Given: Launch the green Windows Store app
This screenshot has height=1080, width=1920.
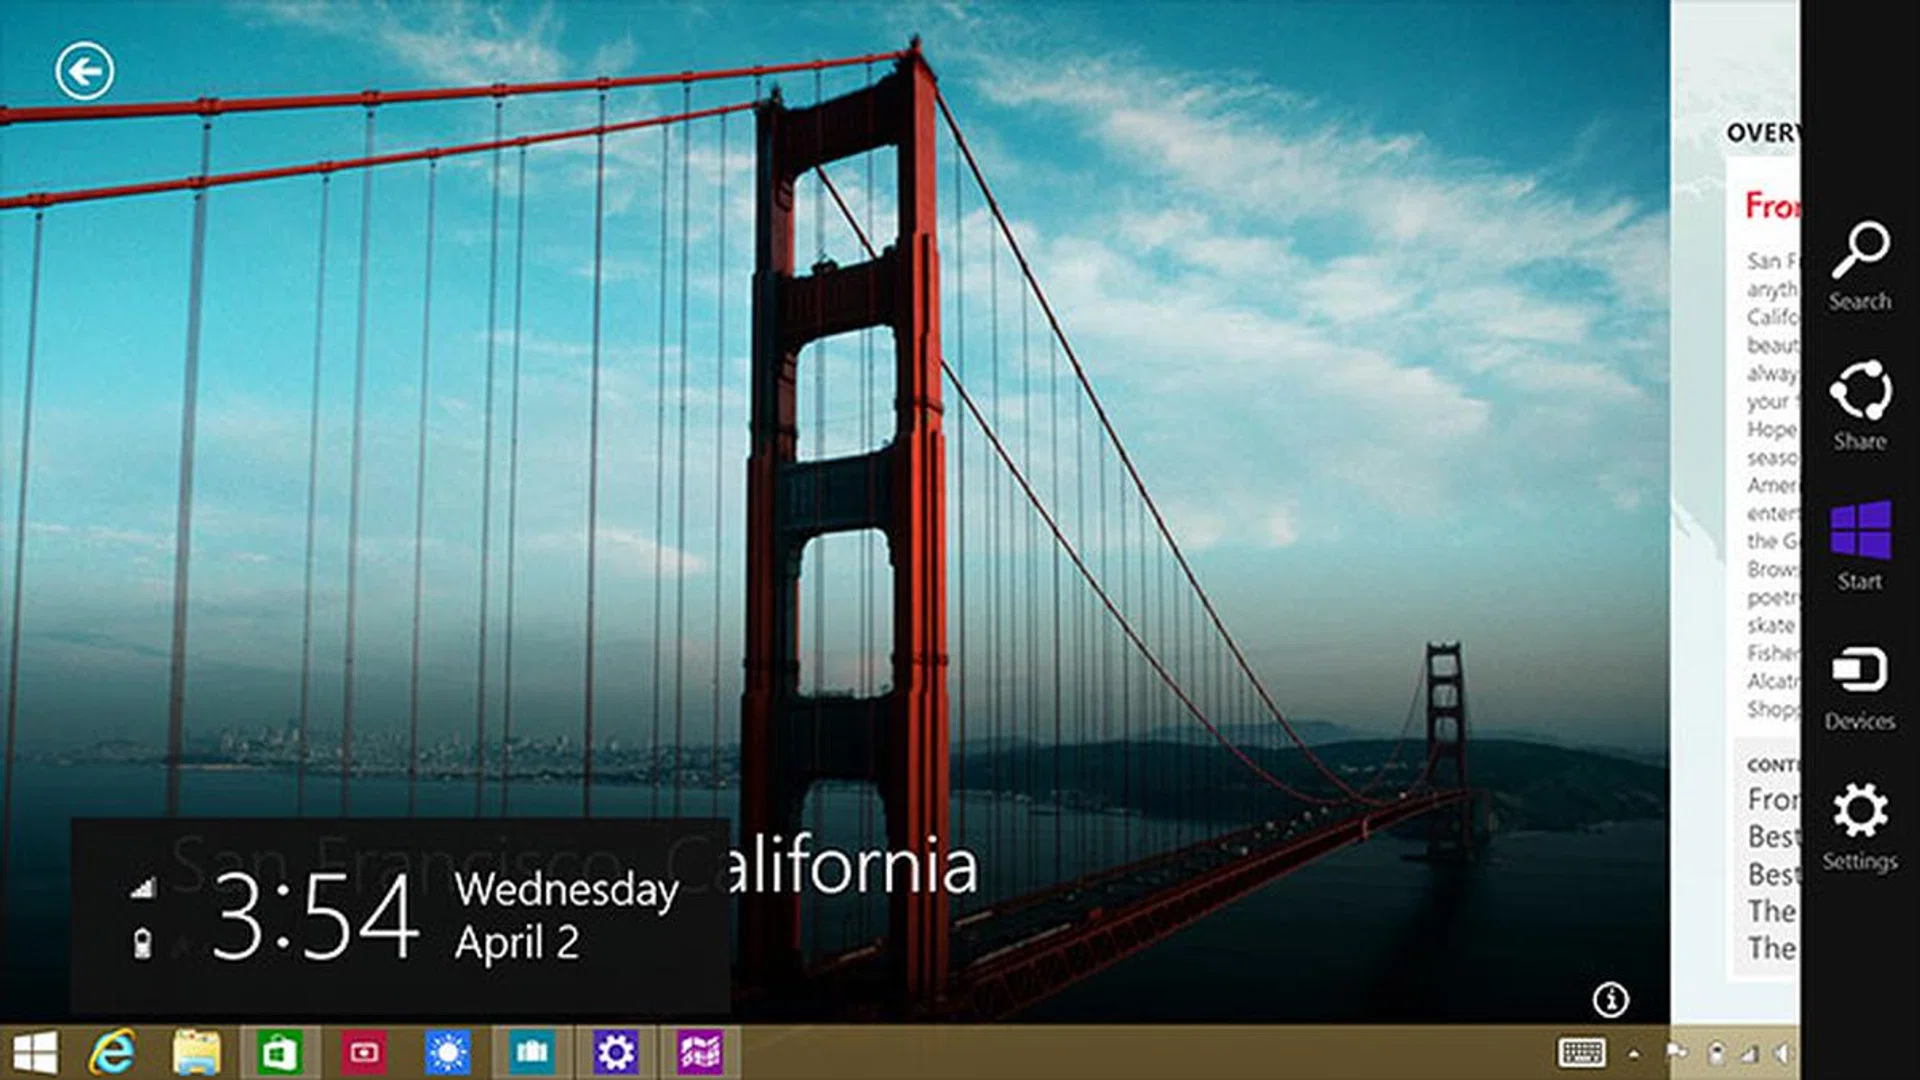Looking at the screenshot, I should (x=280, y=1053).
